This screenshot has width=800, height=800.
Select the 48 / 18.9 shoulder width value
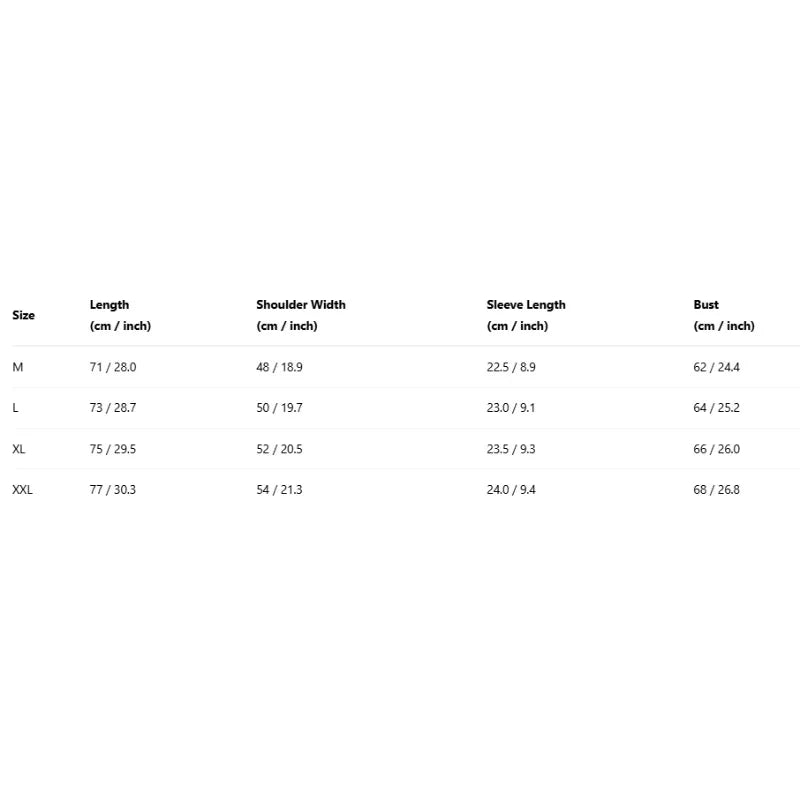tap(279, 367)
